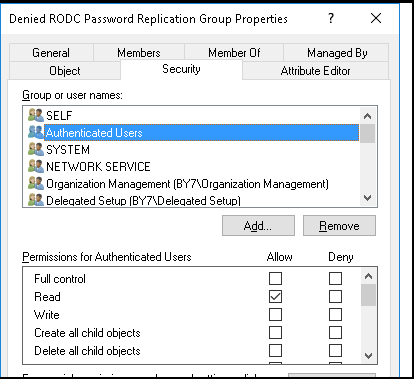The height and width of the screenshot is (379, 414).
Task: Click the Organization Management group icon
Action: coord(36,183)
